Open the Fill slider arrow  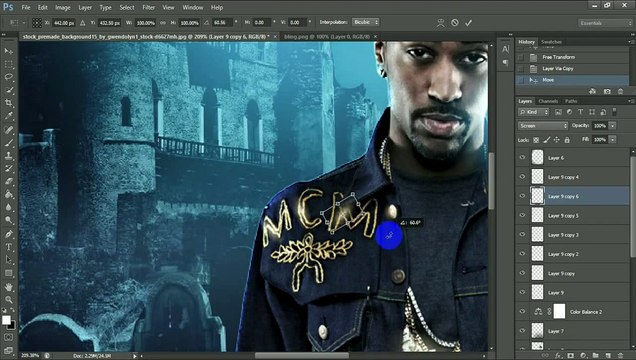[612, 139]
